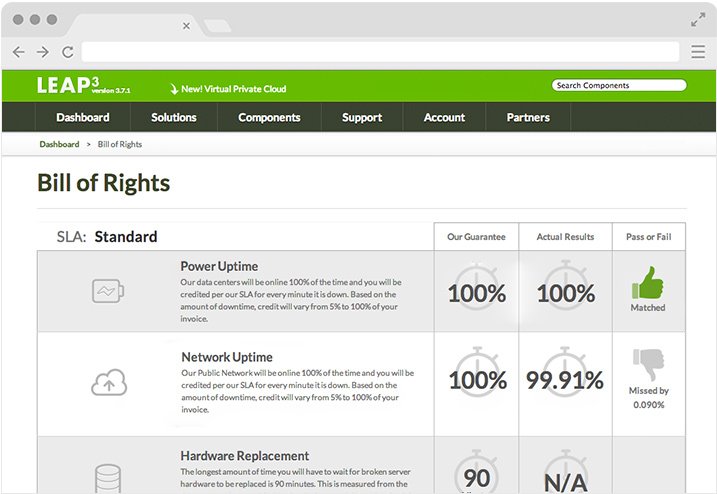Click the Power Uptime heading

point(219,266)
